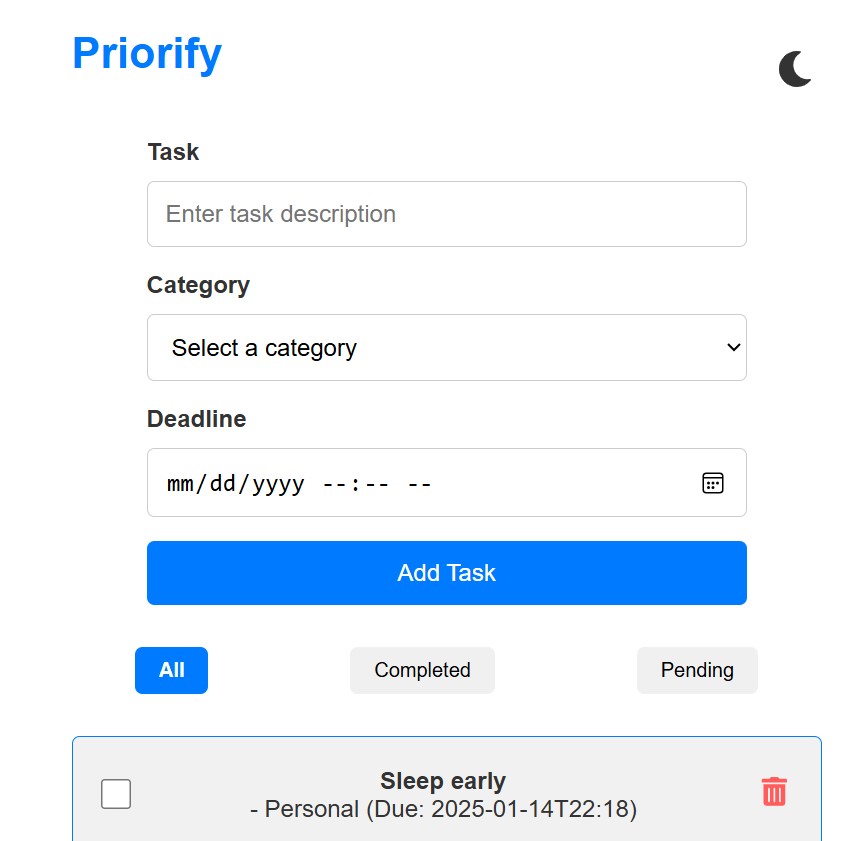The width and height of the screenshot is (861, 841).
Task: Click the chevron arrow of Category select
Action: (733, 348)
